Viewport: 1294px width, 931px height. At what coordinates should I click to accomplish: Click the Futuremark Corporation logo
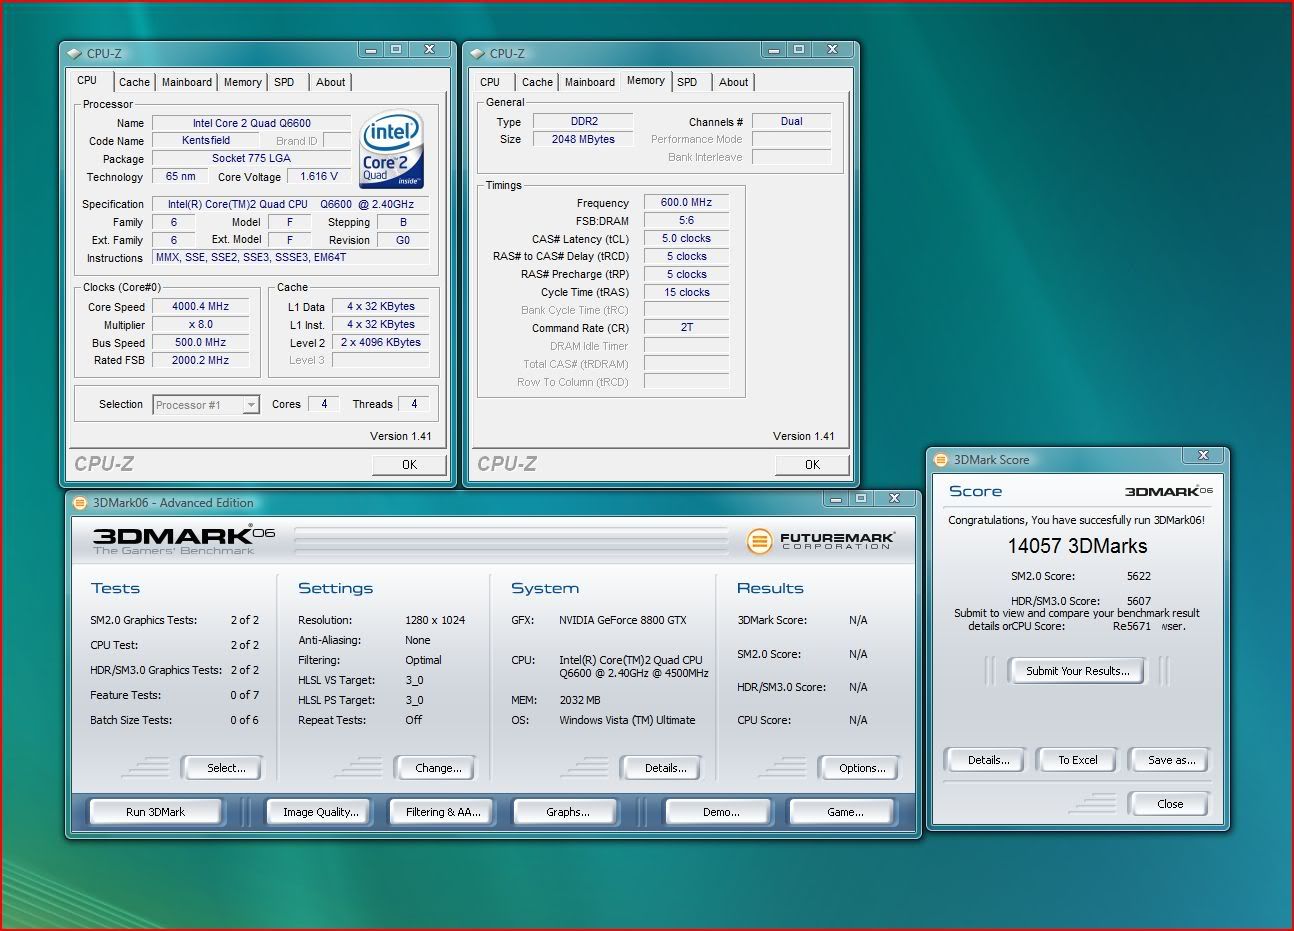click(x=820, y=541)
